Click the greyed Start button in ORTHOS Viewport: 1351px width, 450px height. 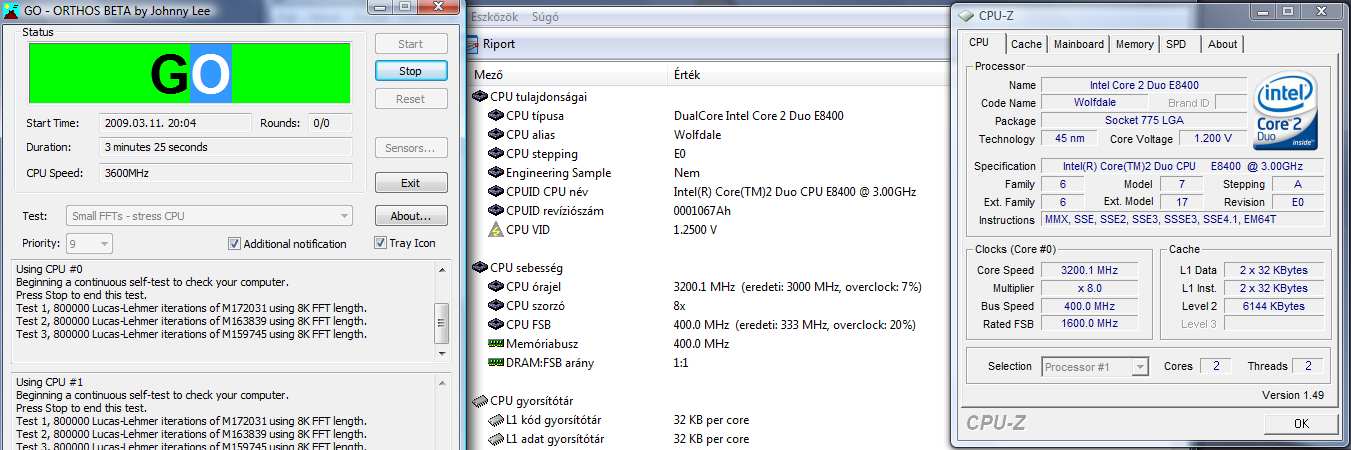tap(411, 44)
